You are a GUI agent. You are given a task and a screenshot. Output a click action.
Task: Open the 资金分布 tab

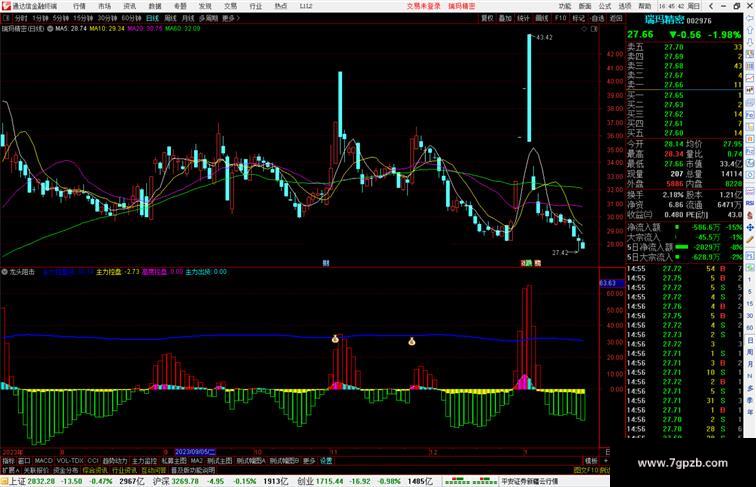66,470
